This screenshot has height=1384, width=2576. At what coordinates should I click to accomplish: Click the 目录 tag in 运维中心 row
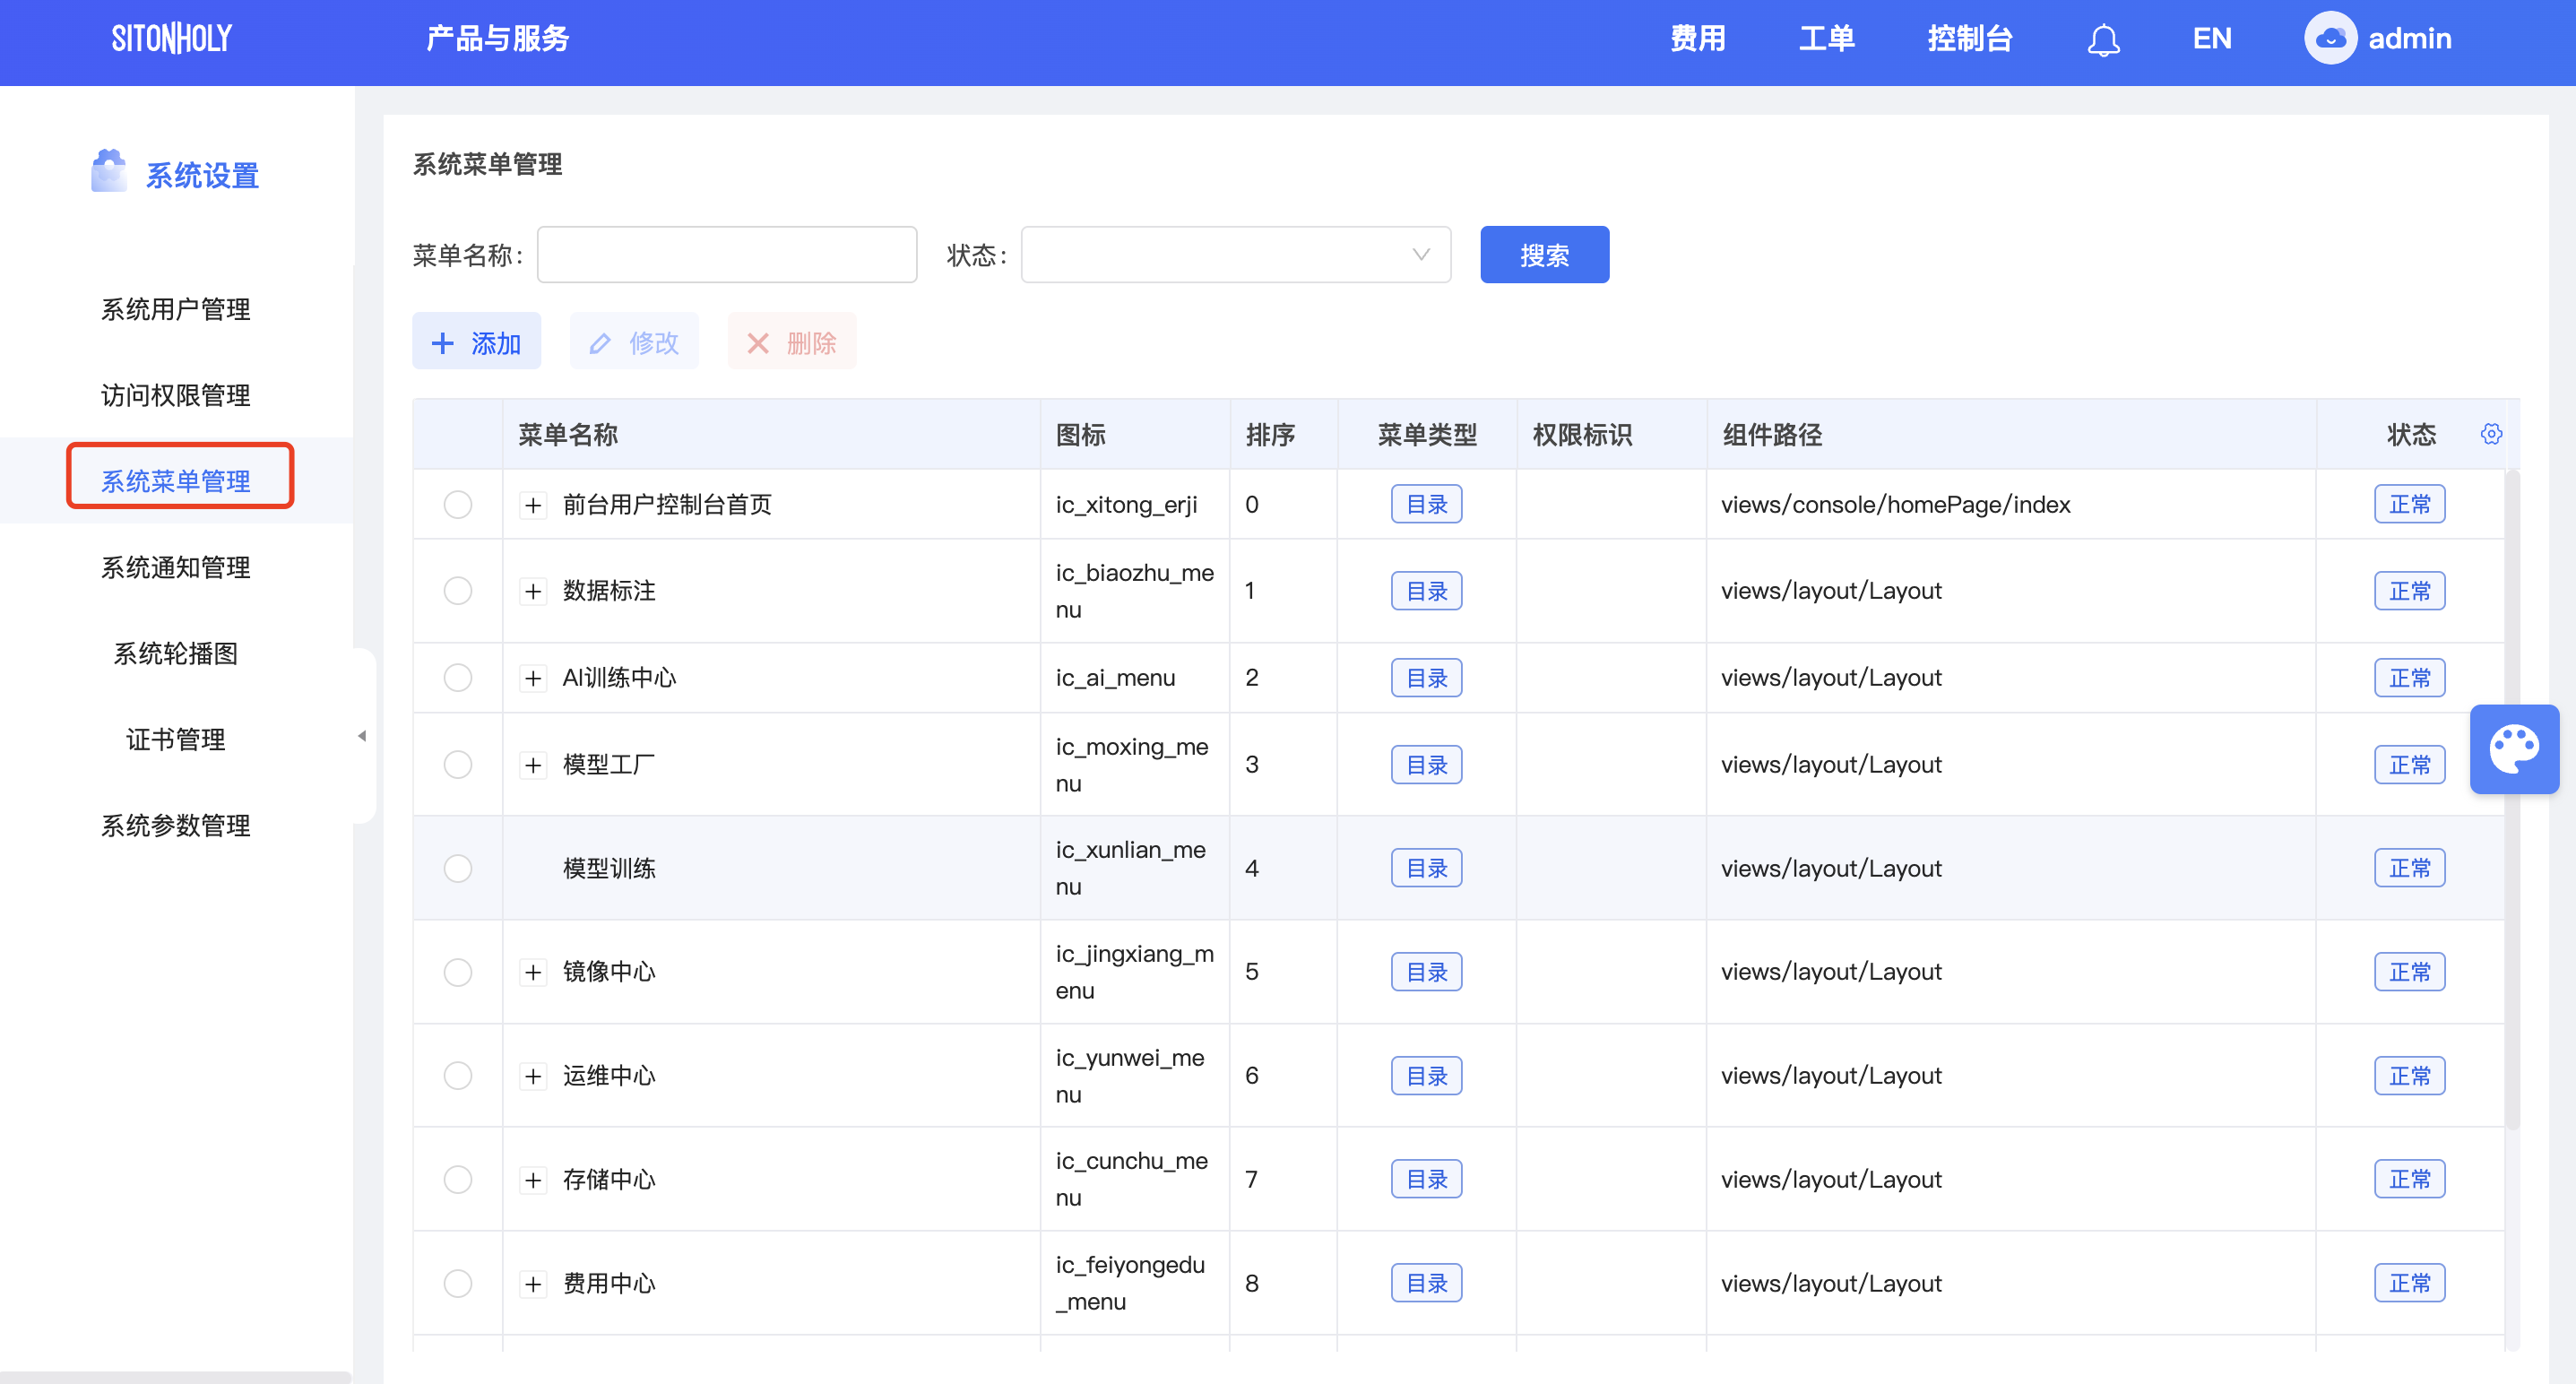point(1426,1076)
